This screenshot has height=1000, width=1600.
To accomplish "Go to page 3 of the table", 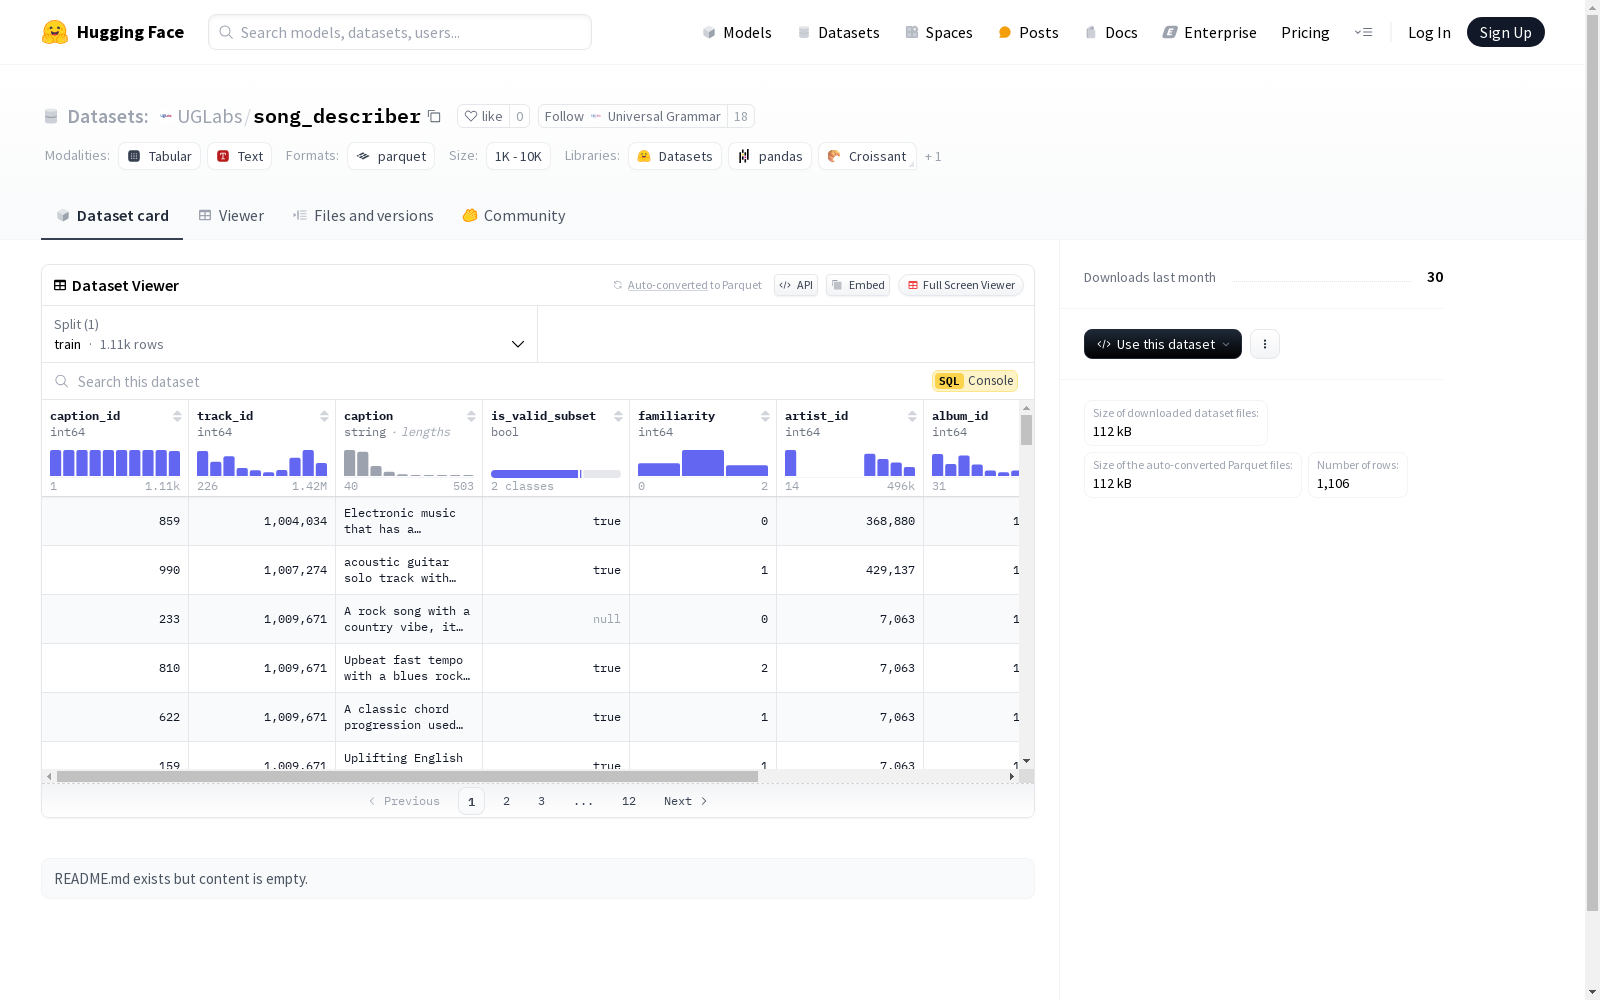I will (x=542, y=801).
